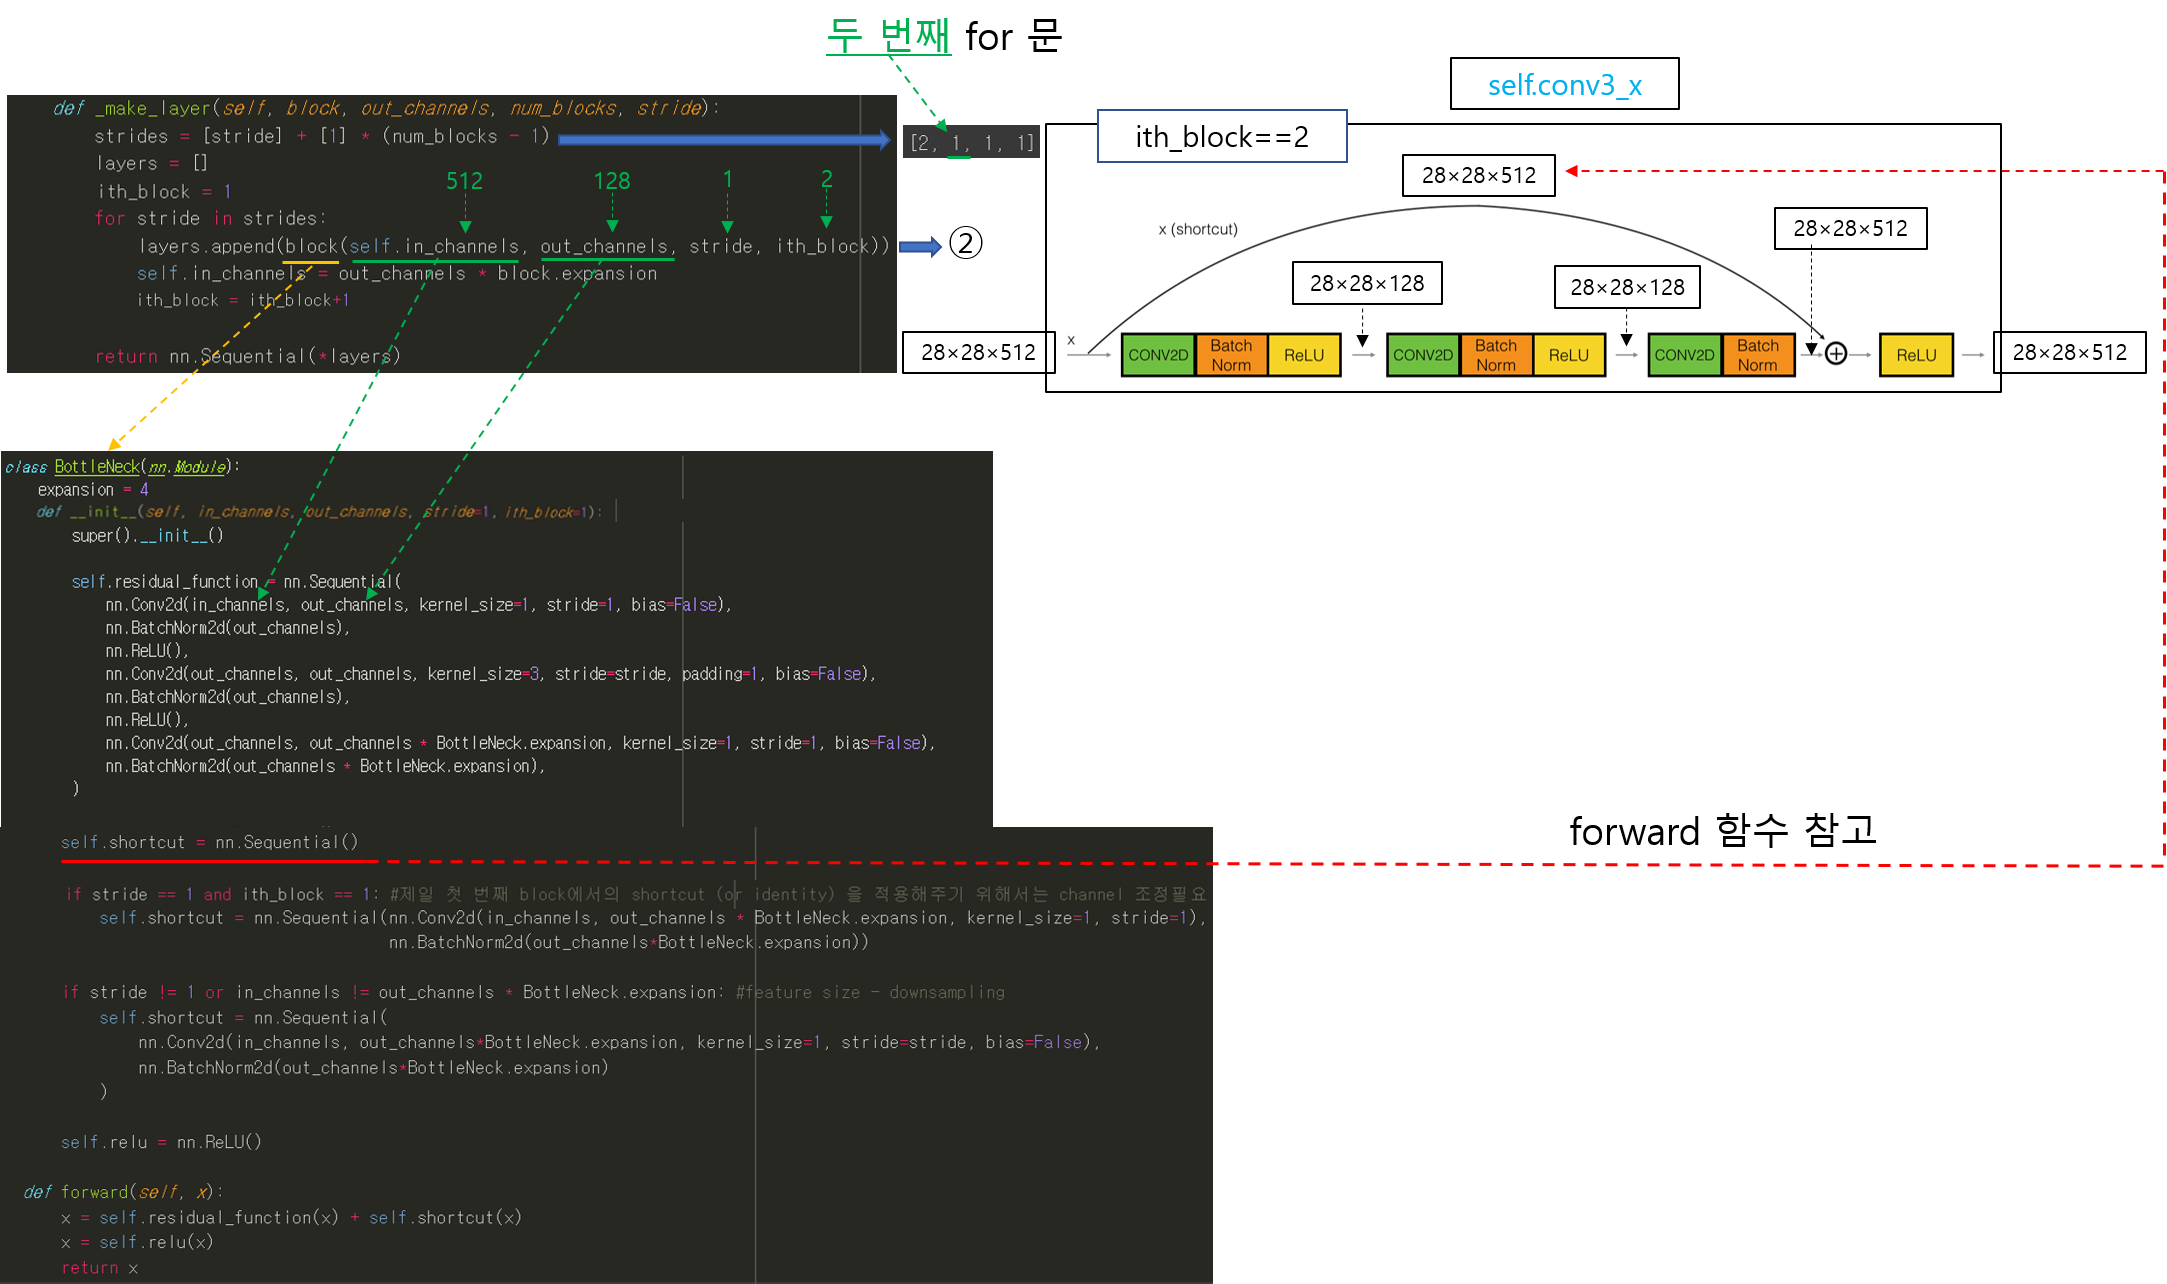Select the ith_block==2 text box
Image resolution: width=2167 pixels, height=1284 pixels.
pos(1221,137)
